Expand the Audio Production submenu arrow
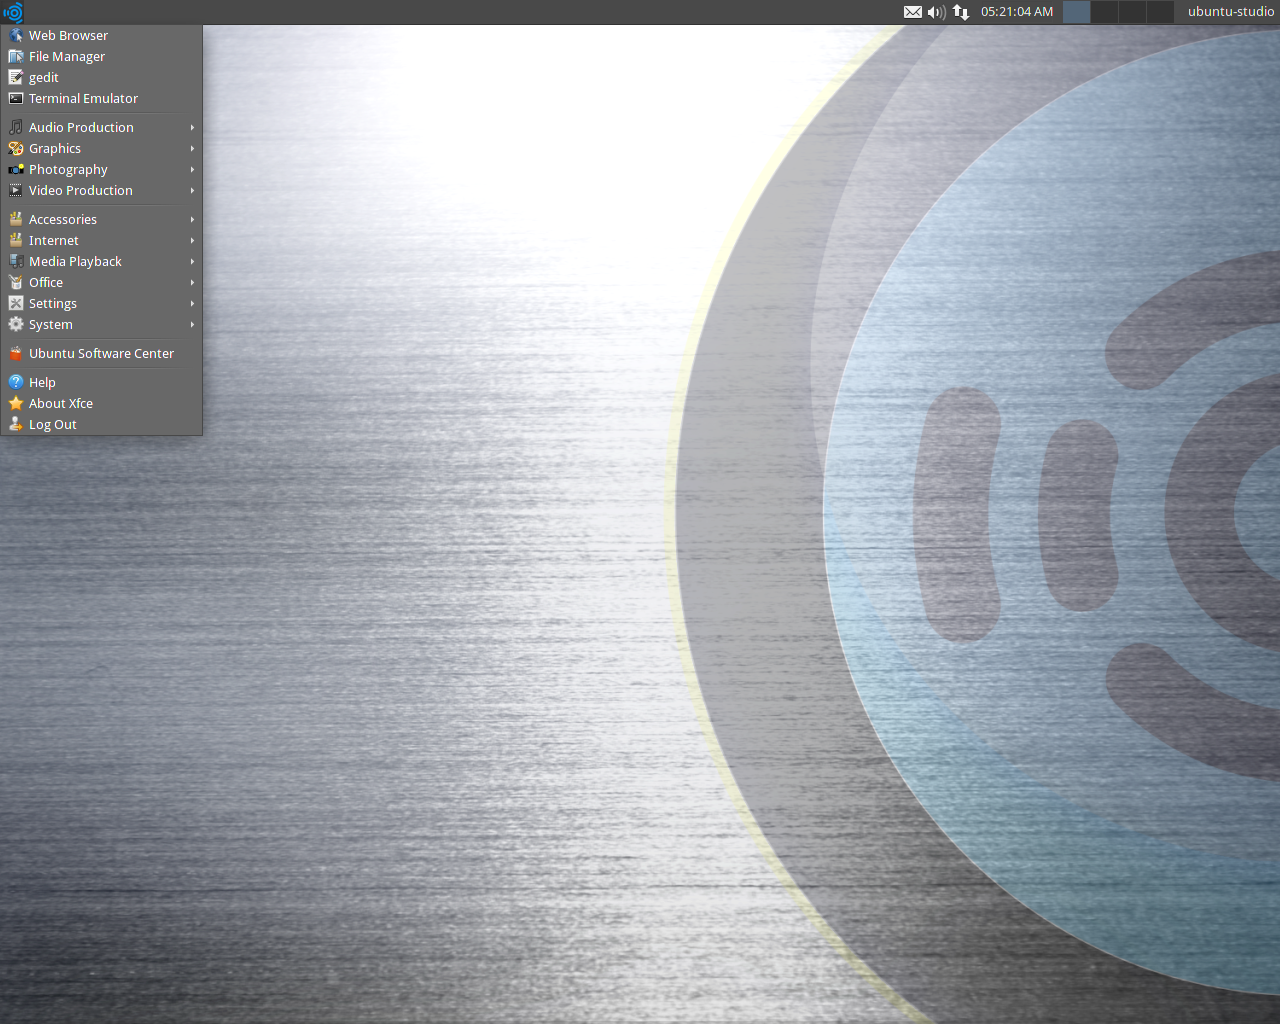The height and width of the screenshot is (1024, 1280). [x=192, y=127]
